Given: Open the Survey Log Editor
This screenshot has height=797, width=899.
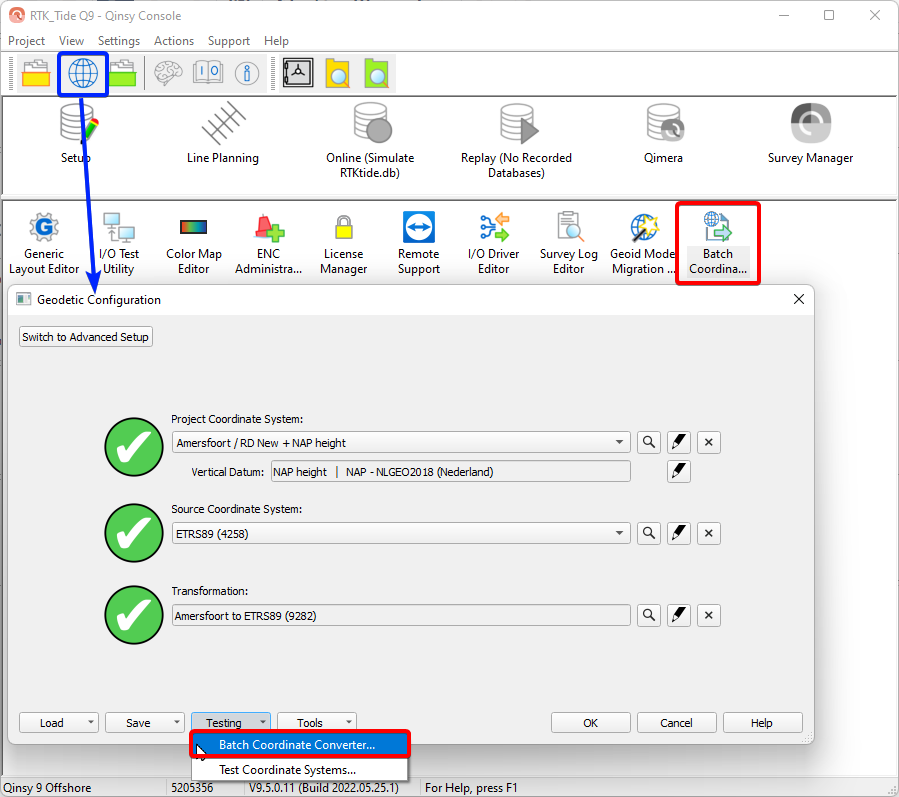Looking at the screenshot, I should coord(568,240).
